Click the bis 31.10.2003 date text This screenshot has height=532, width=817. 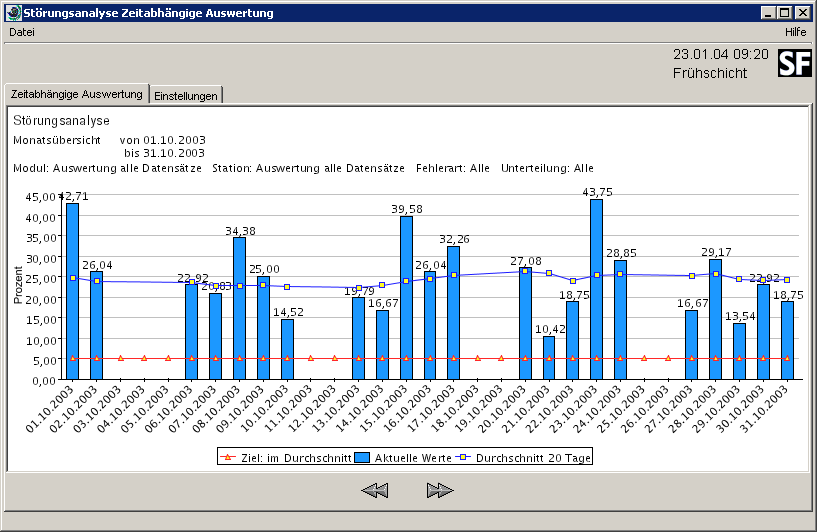click(164, 153)
